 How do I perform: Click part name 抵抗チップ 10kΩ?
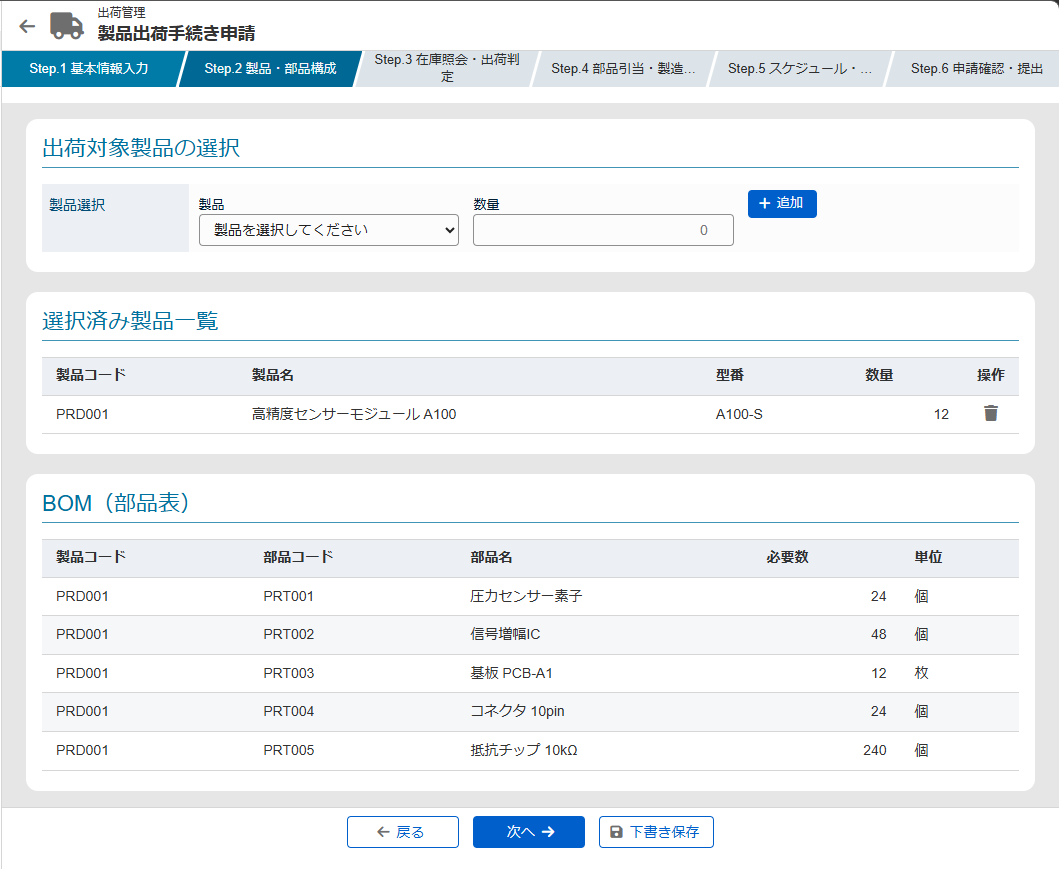524,750
